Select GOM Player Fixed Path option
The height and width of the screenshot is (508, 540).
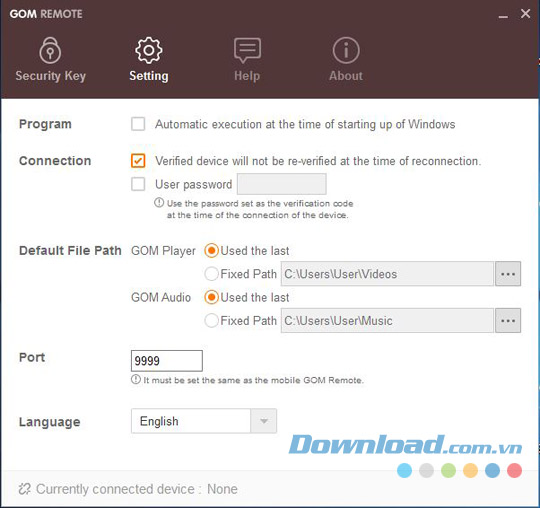click(x=211, y=274)
